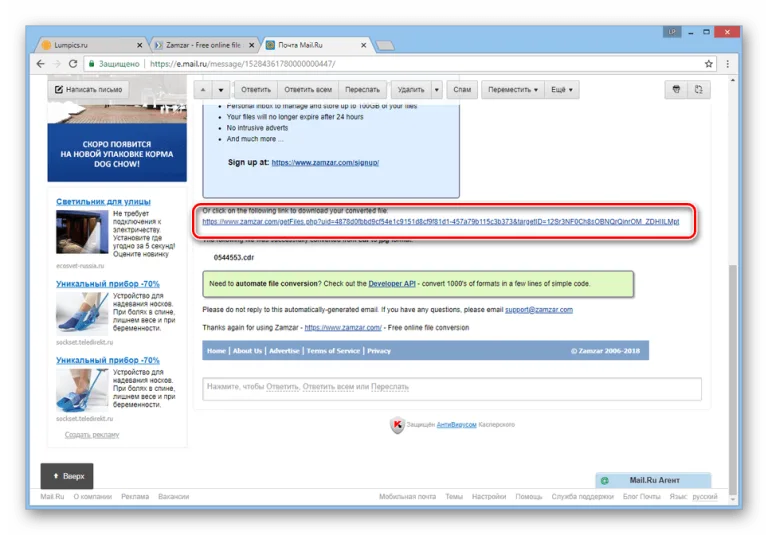This screenshot has width=768, height=535.
Task: Go to the previous message with the up arrow
Action: 203,90
